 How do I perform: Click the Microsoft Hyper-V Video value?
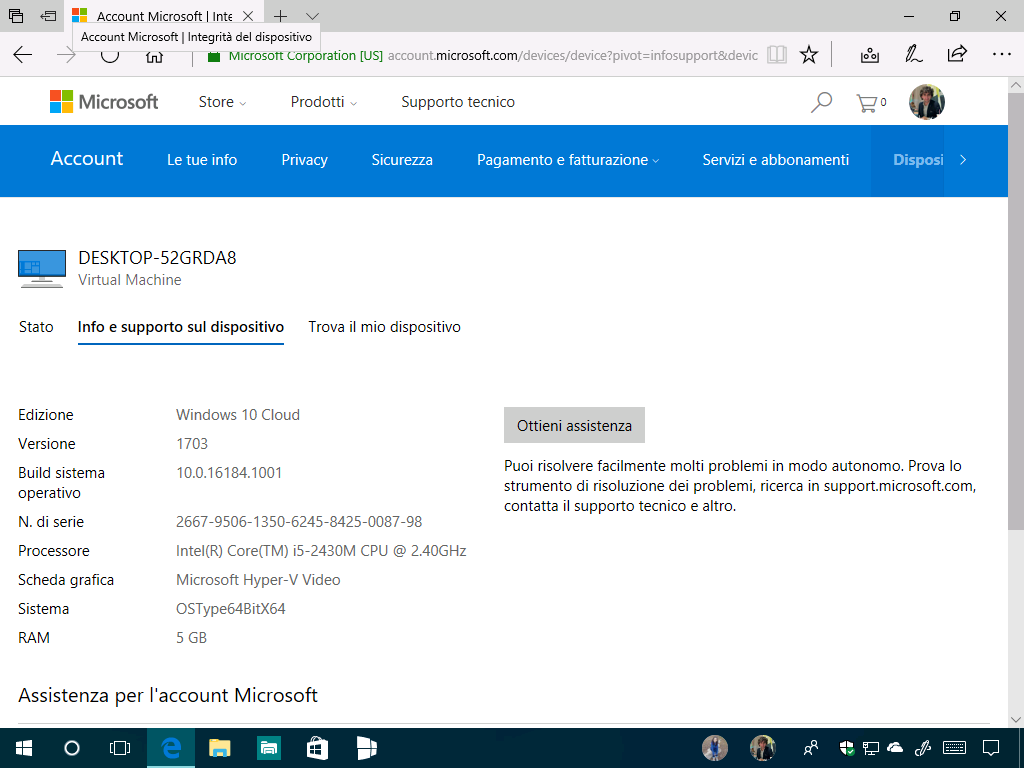click(258, 580)
